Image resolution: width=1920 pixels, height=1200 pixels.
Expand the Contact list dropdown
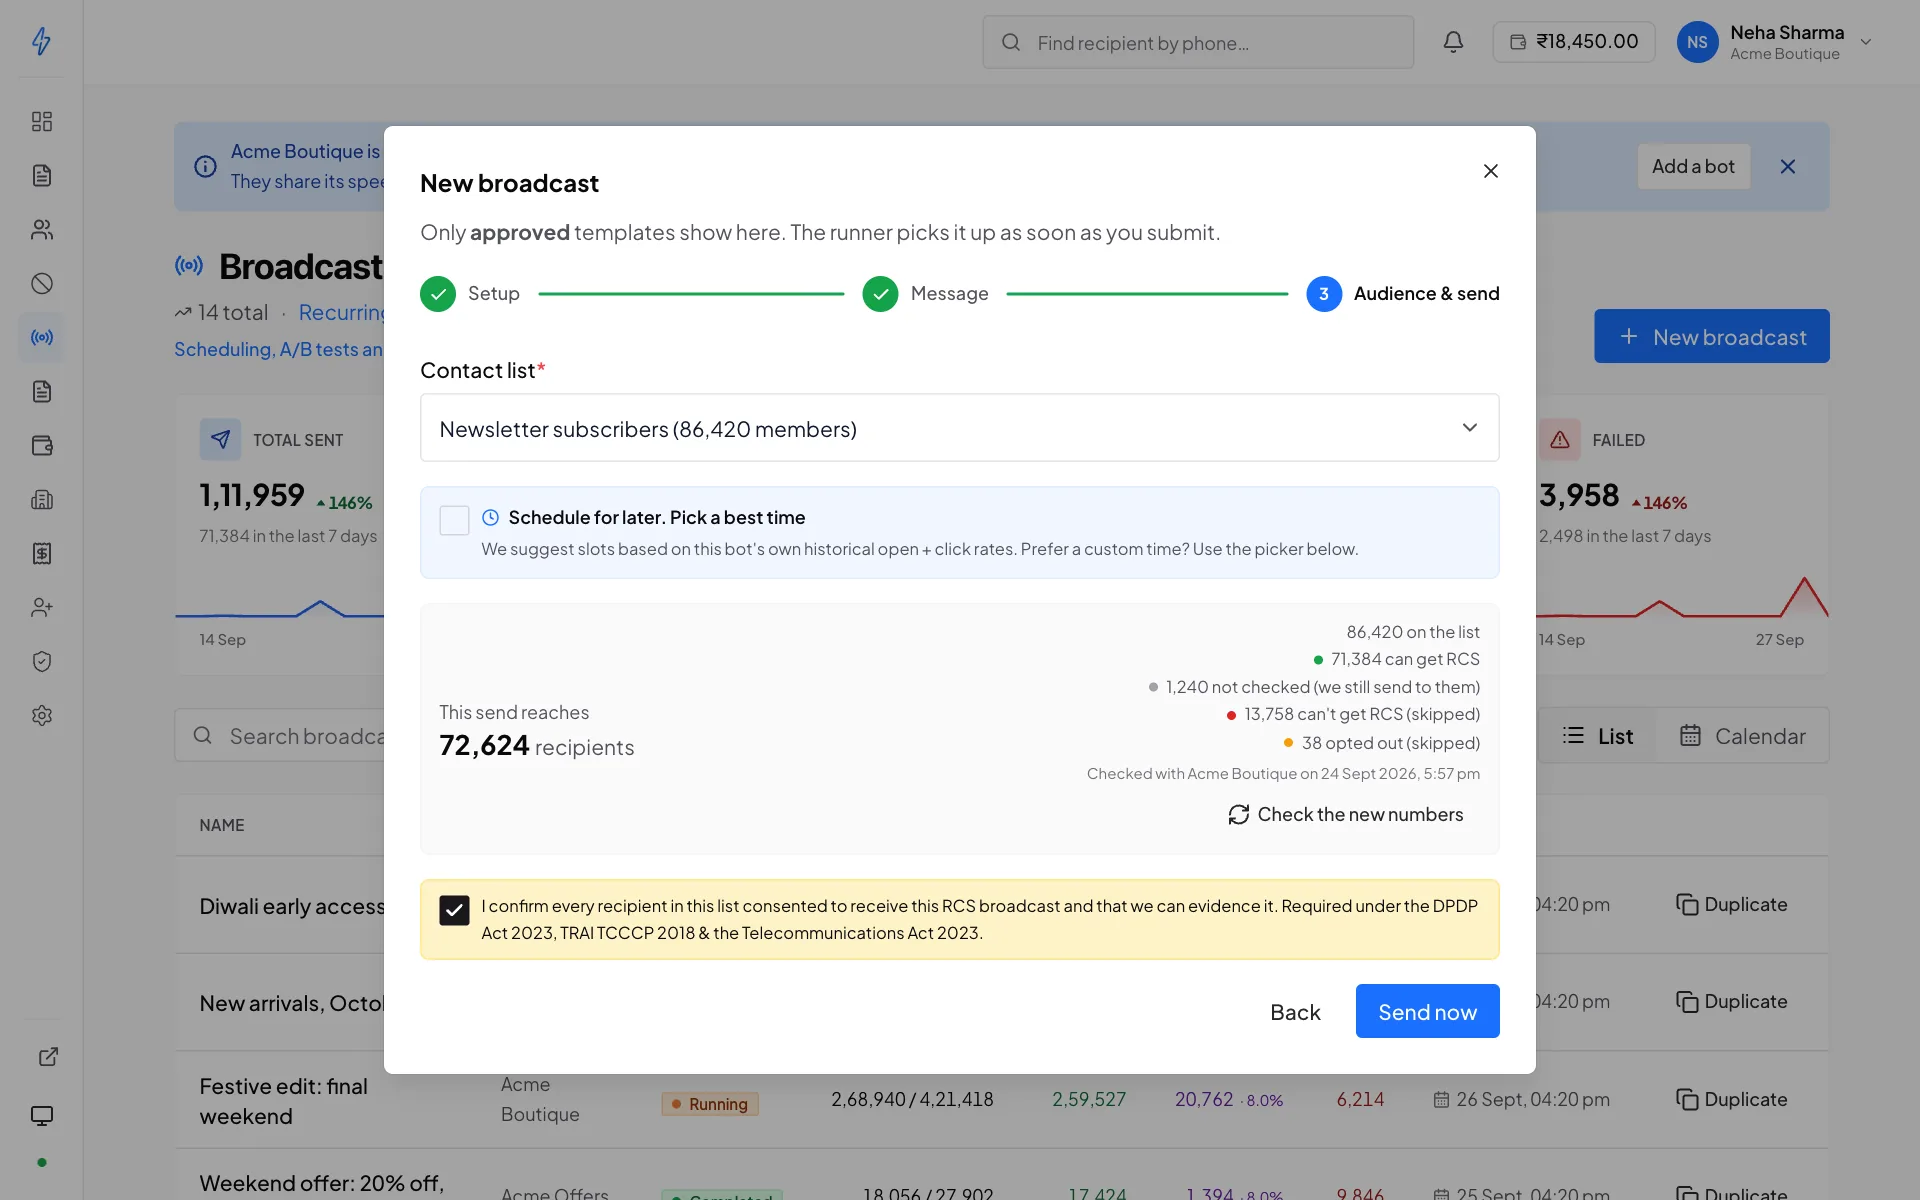pyautogui.click(x=959, y=428)
